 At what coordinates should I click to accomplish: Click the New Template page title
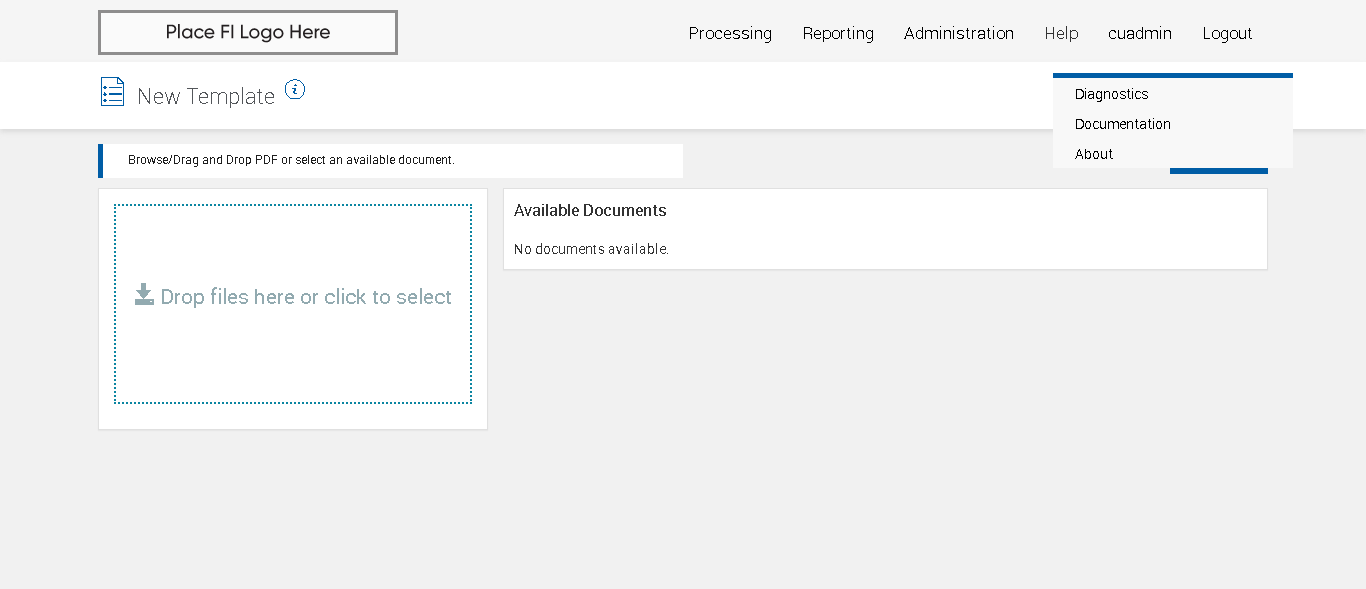(206, 96)
